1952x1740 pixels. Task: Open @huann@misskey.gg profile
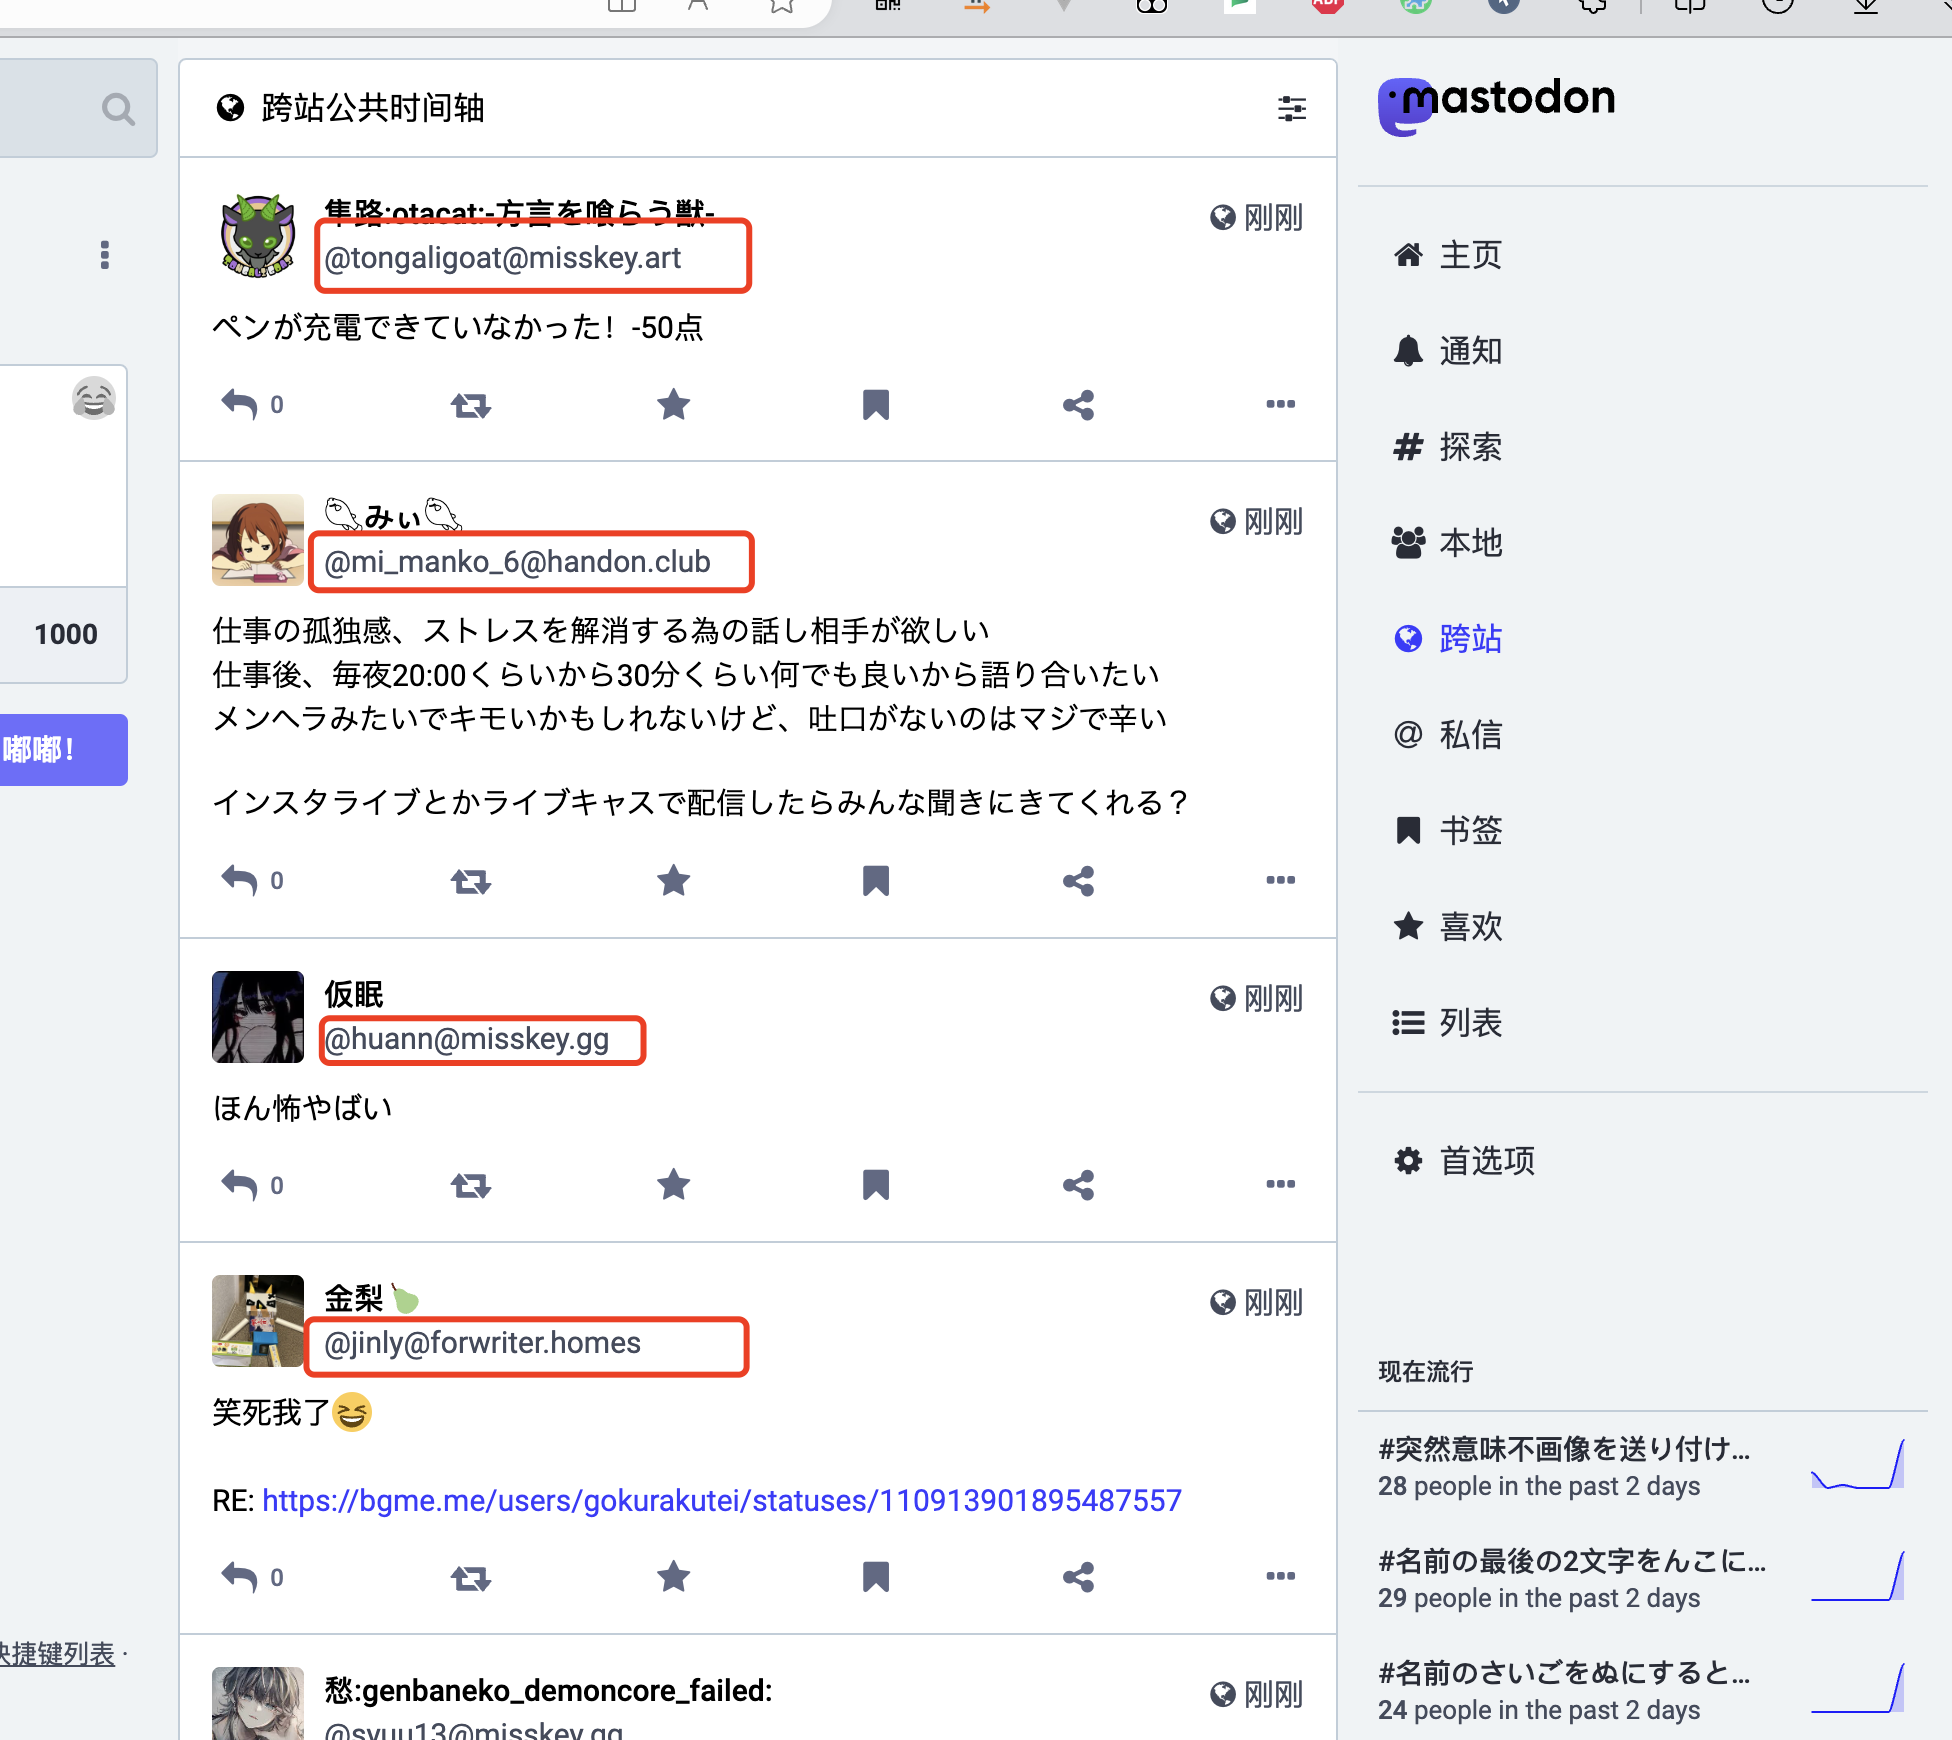pyautogui.click(x=467, y=1039)
